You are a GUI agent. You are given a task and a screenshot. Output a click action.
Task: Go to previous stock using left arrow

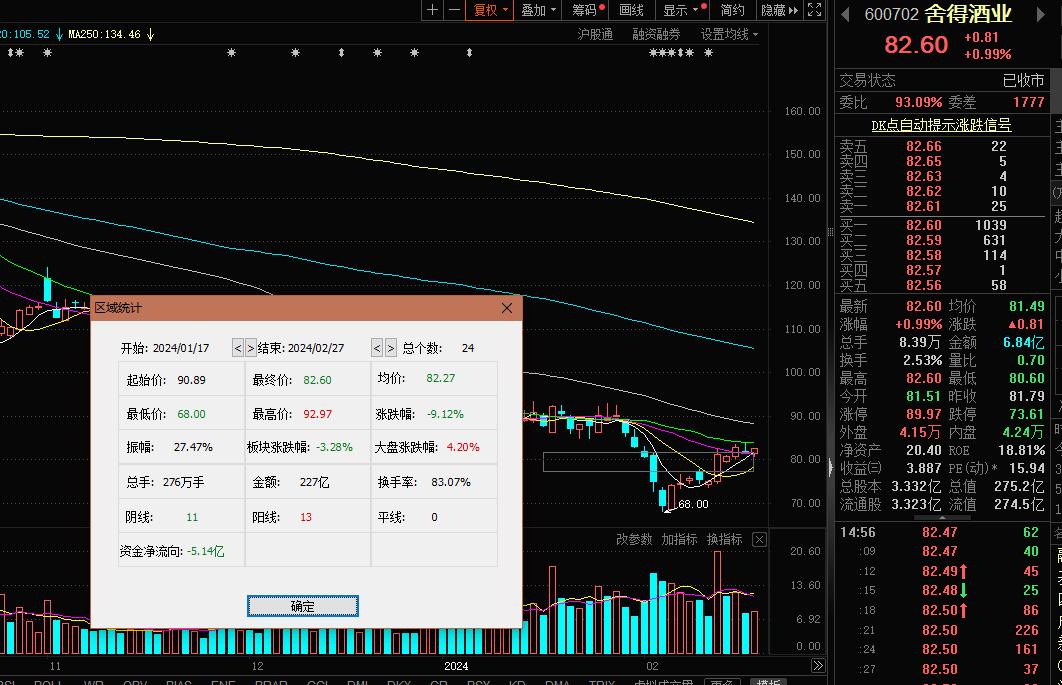click(845, 14)
